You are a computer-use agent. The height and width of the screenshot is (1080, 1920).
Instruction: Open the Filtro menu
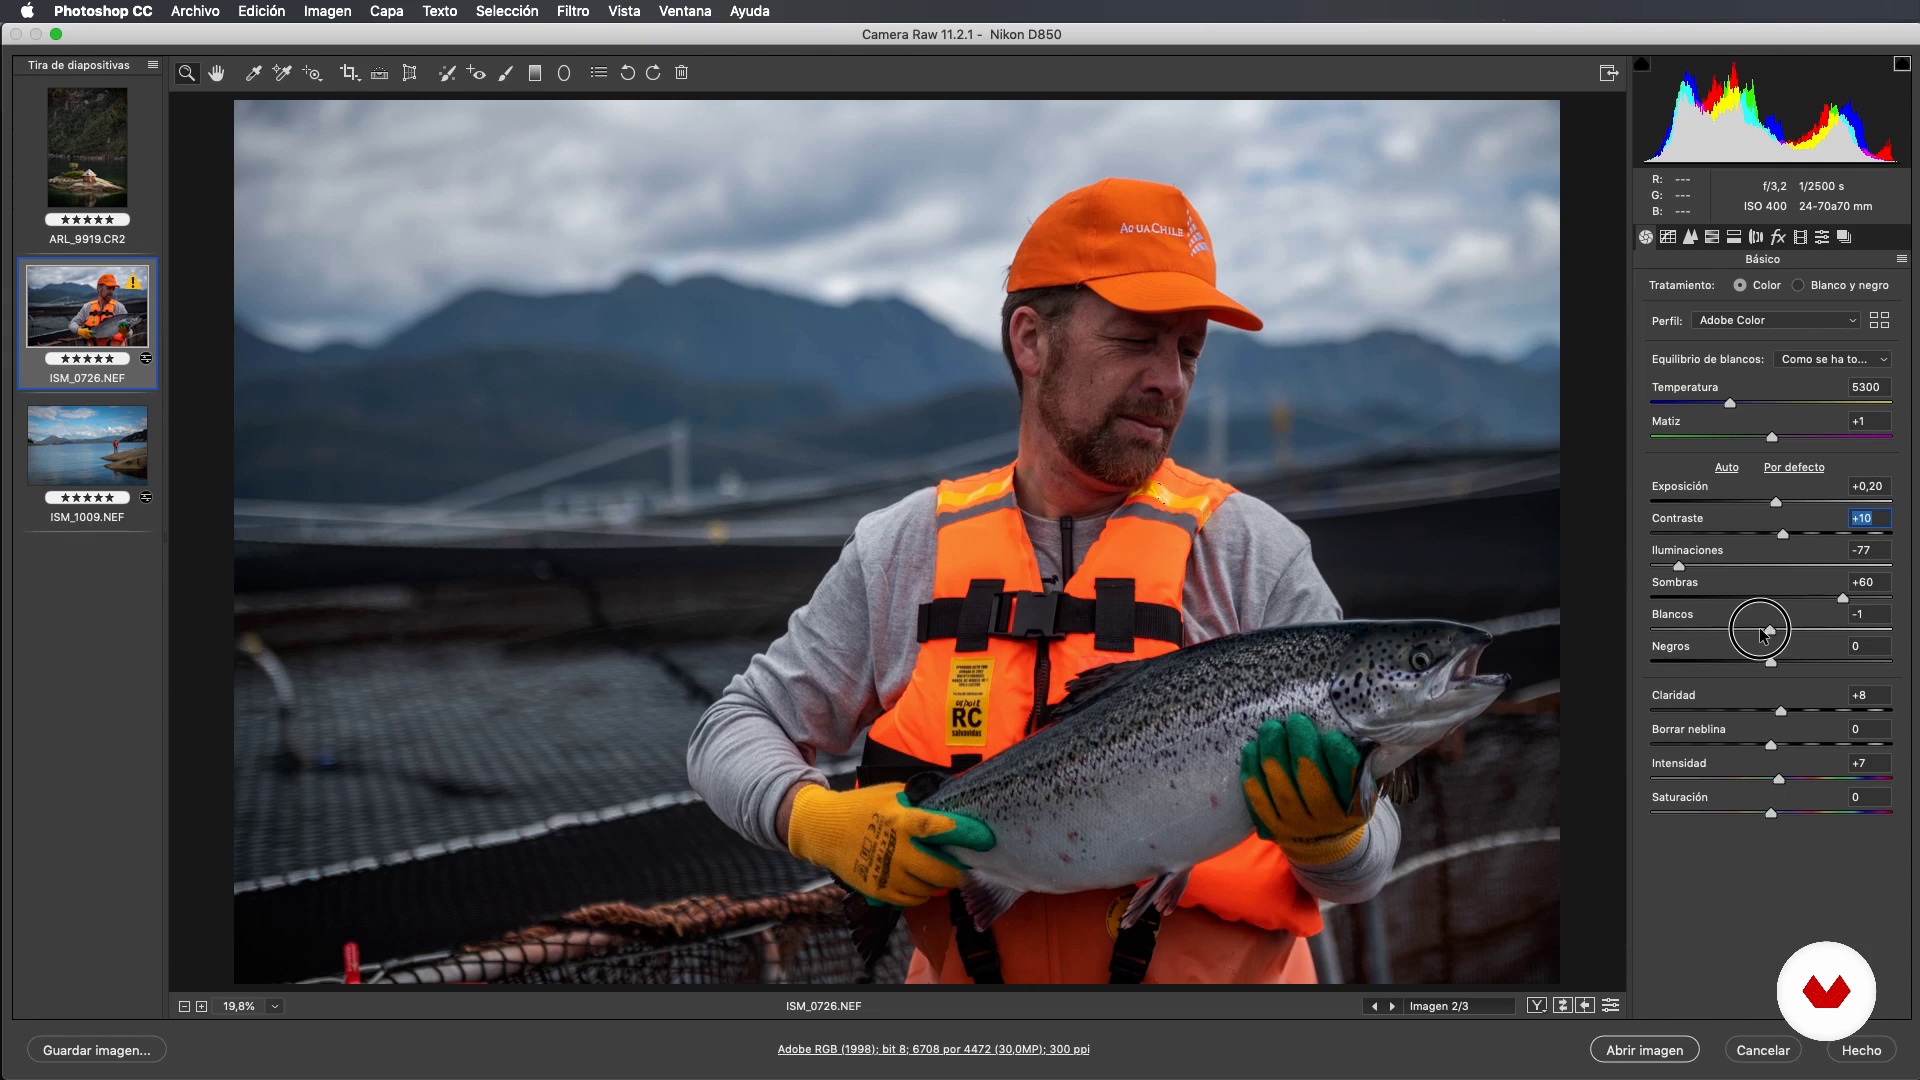pyautogui.click(x=572, y=11)
